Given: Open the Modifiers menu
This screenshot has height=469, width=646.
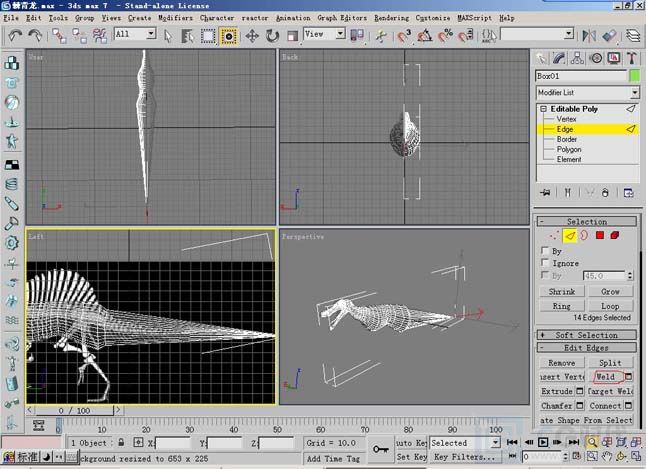Looking at the screenshot, I should point(175,18).
